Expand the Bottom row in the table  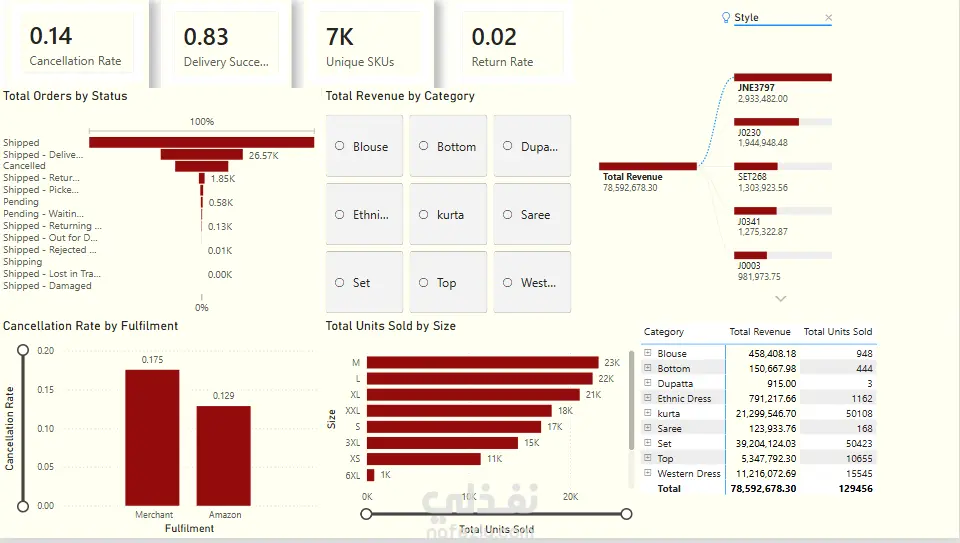pyautogui.click(x=648, y=368)
